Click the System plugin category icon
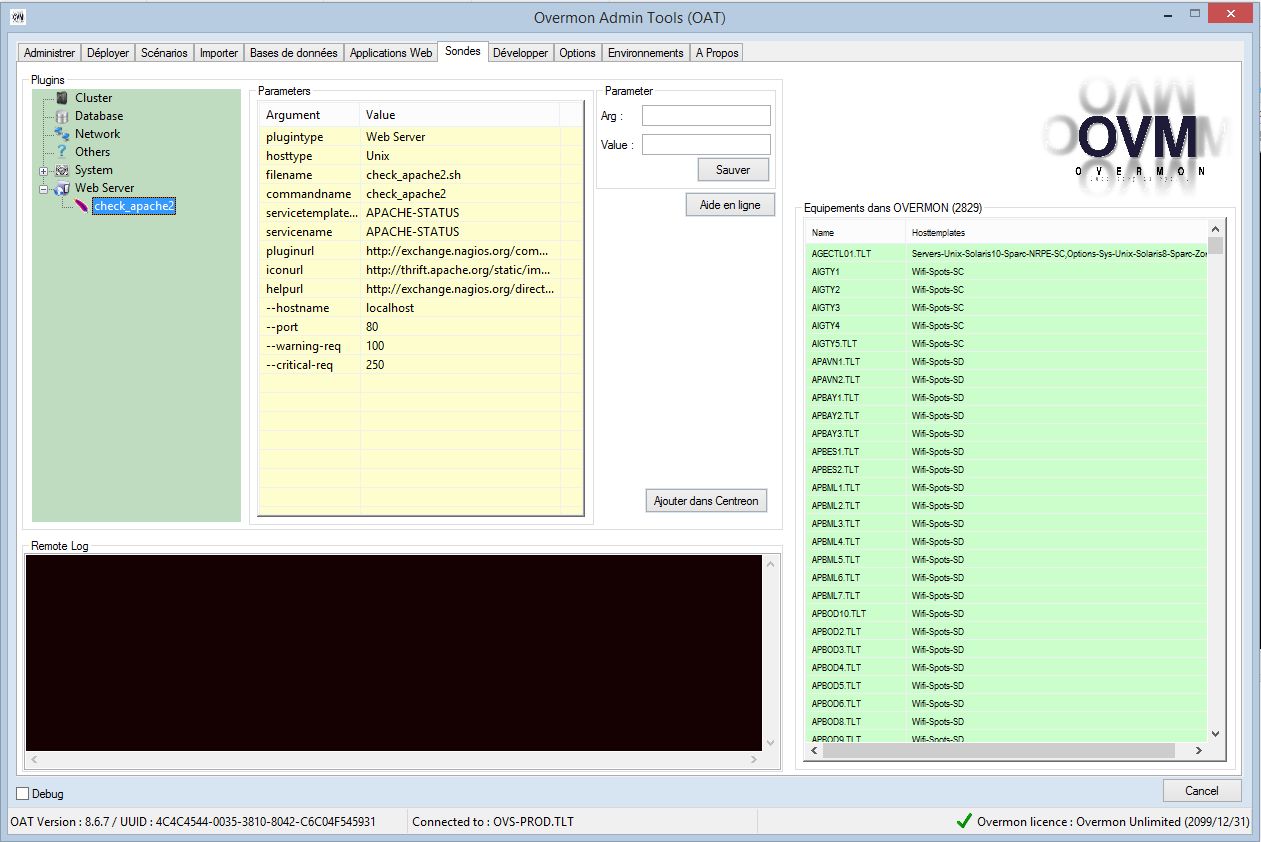 coord(62,170)
